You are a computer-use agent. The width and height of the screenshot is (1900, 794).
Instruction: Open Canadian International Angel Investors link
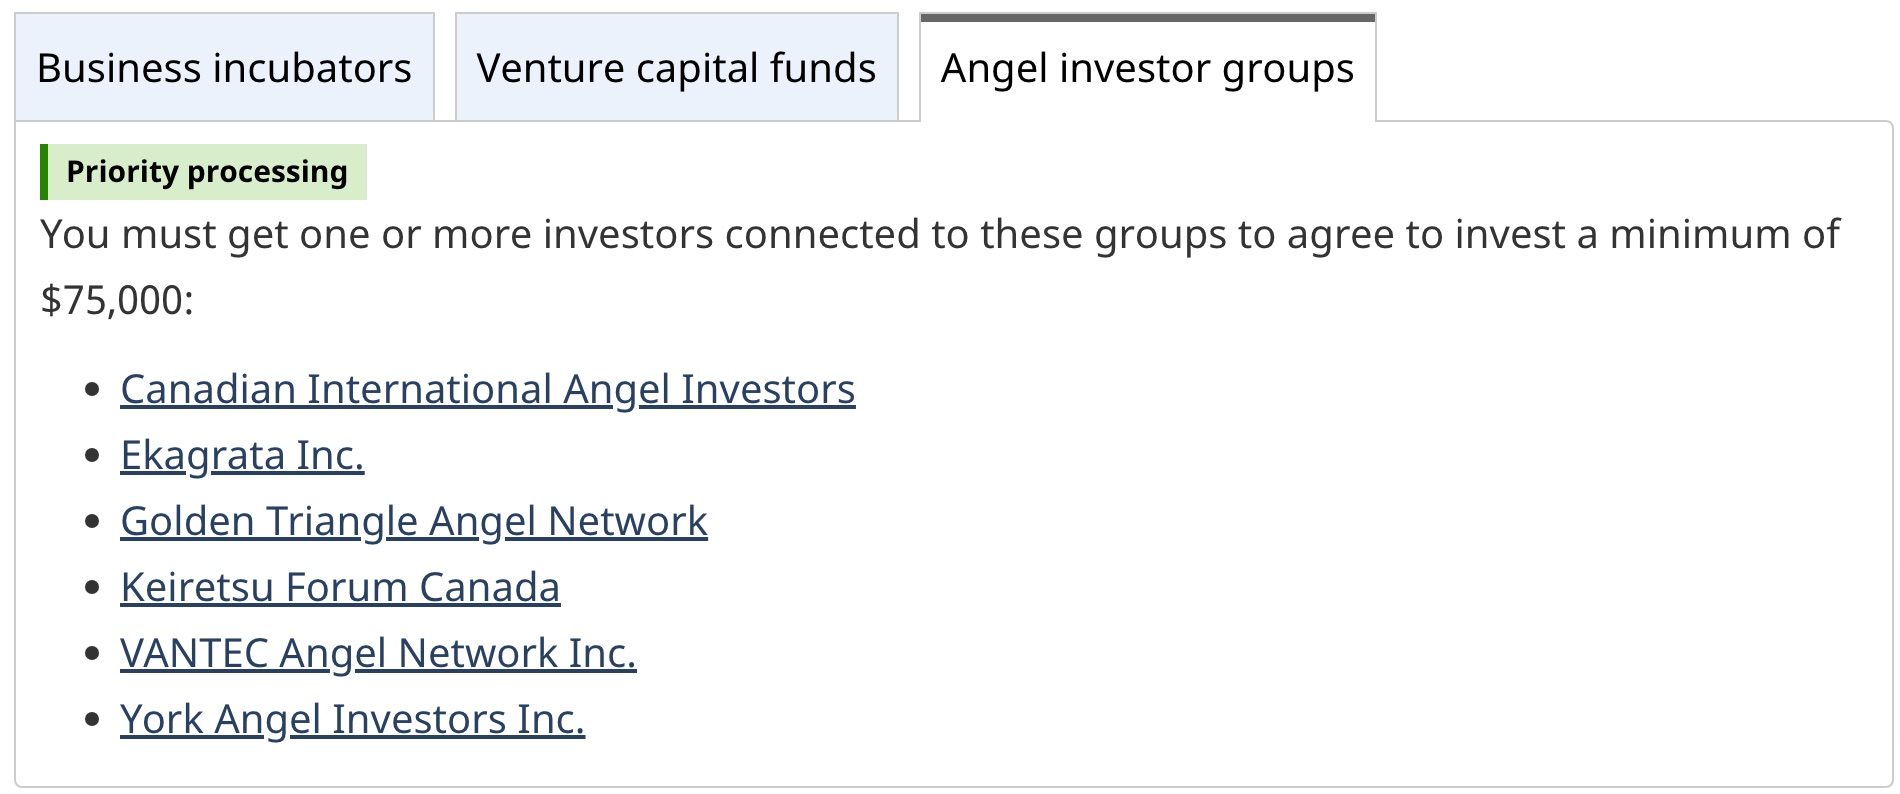tap(487, 389)
